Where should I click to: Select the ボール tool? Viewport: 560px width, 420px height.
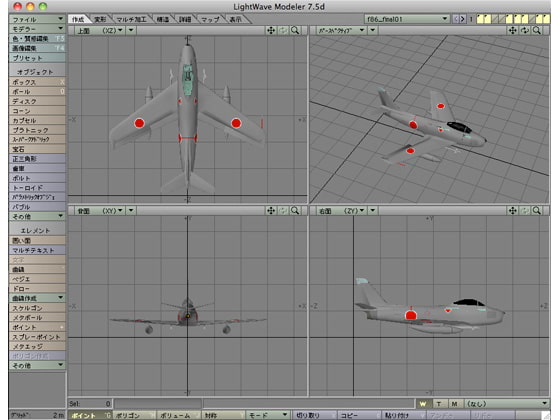37,91
